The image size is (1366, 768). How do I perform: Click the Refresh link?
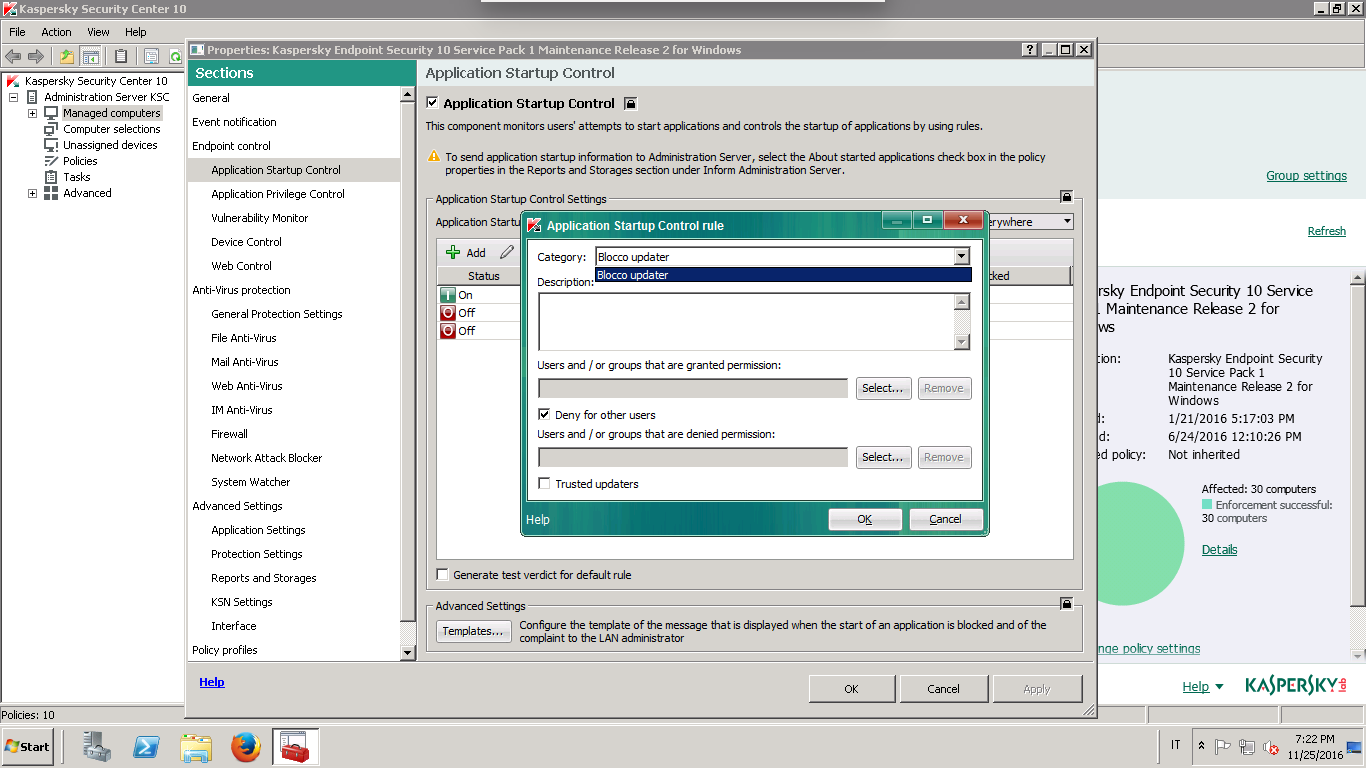(1326, 231)
